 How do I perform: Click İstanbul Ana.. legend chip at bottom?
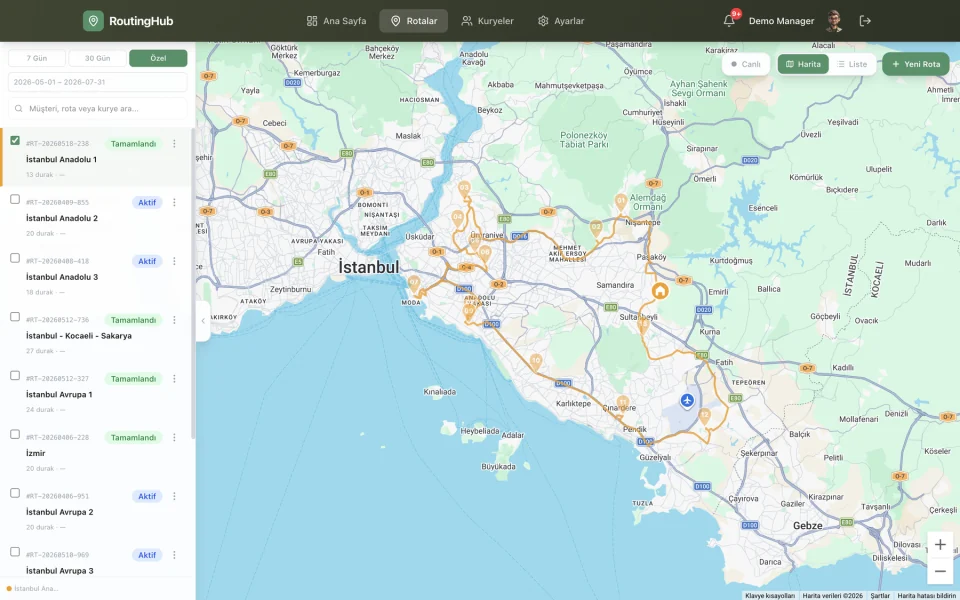pos(32,589)
